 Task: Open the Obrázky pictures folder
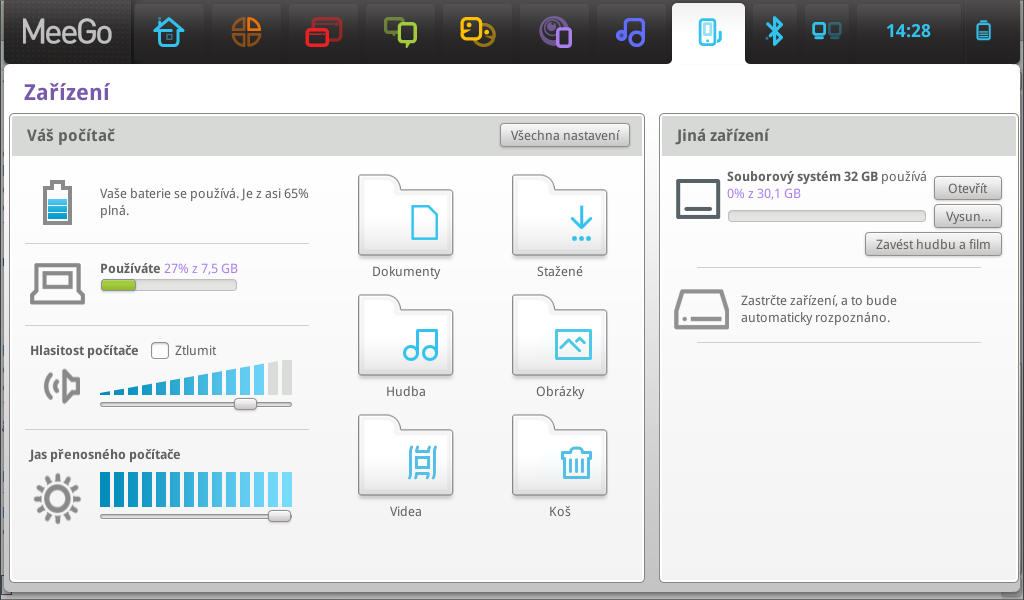point(559,337)
